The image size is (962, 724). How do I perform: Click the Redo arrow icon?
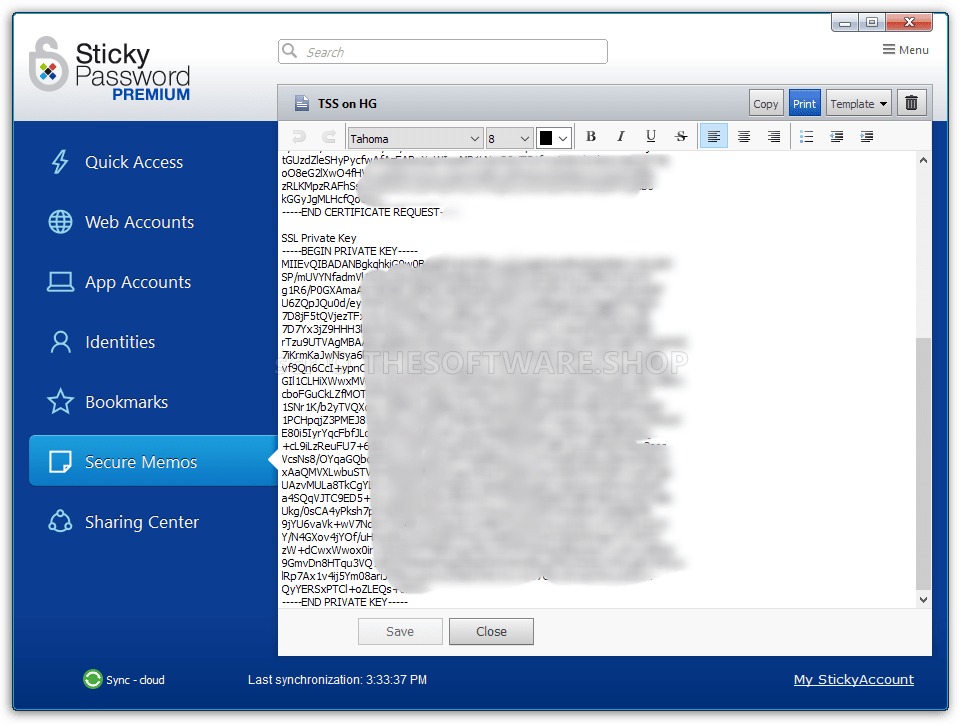click(329, 137)
